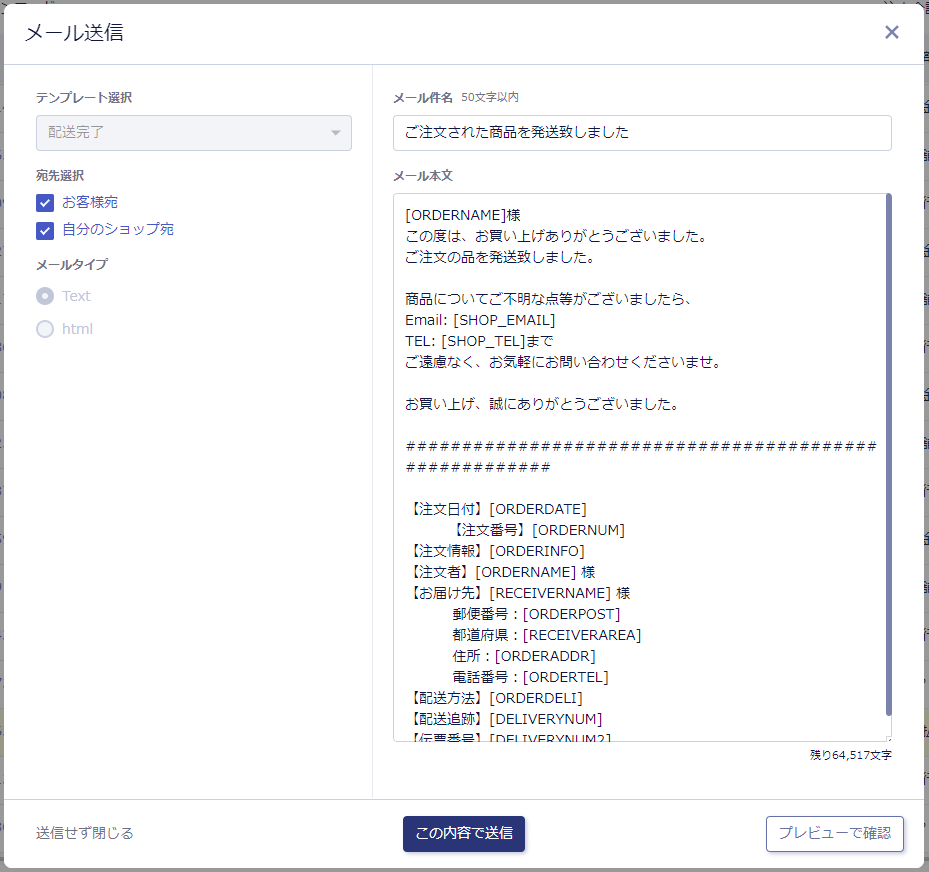Click the [ORDERDATE] tag in mail body
Screen dimensions: 929x872
(538, 509)
